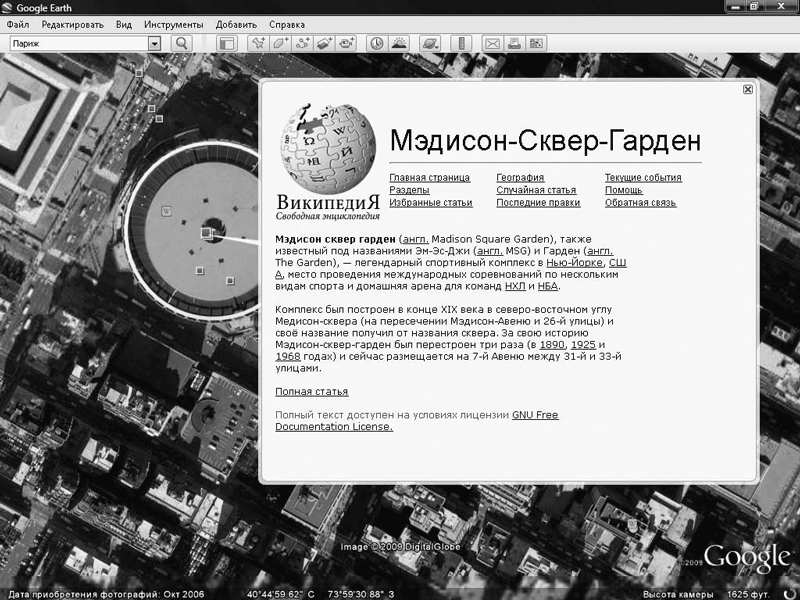The height and width of the screenshot is (600, 800).
Task: Open the Разделы link
Action: 409,190
